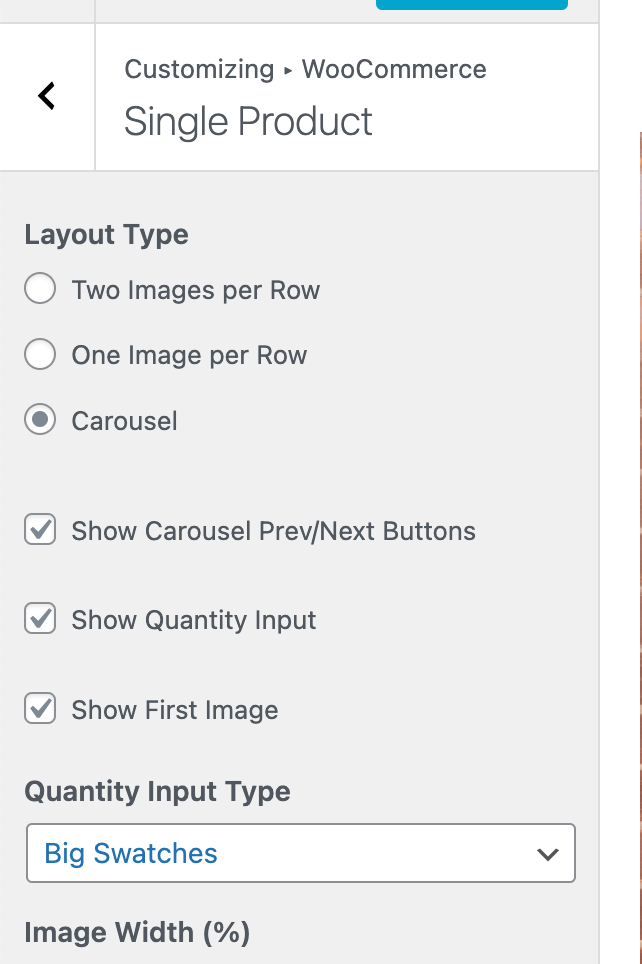
Task: Click the back arrow to leave Single Product
Action: point(45,96)
